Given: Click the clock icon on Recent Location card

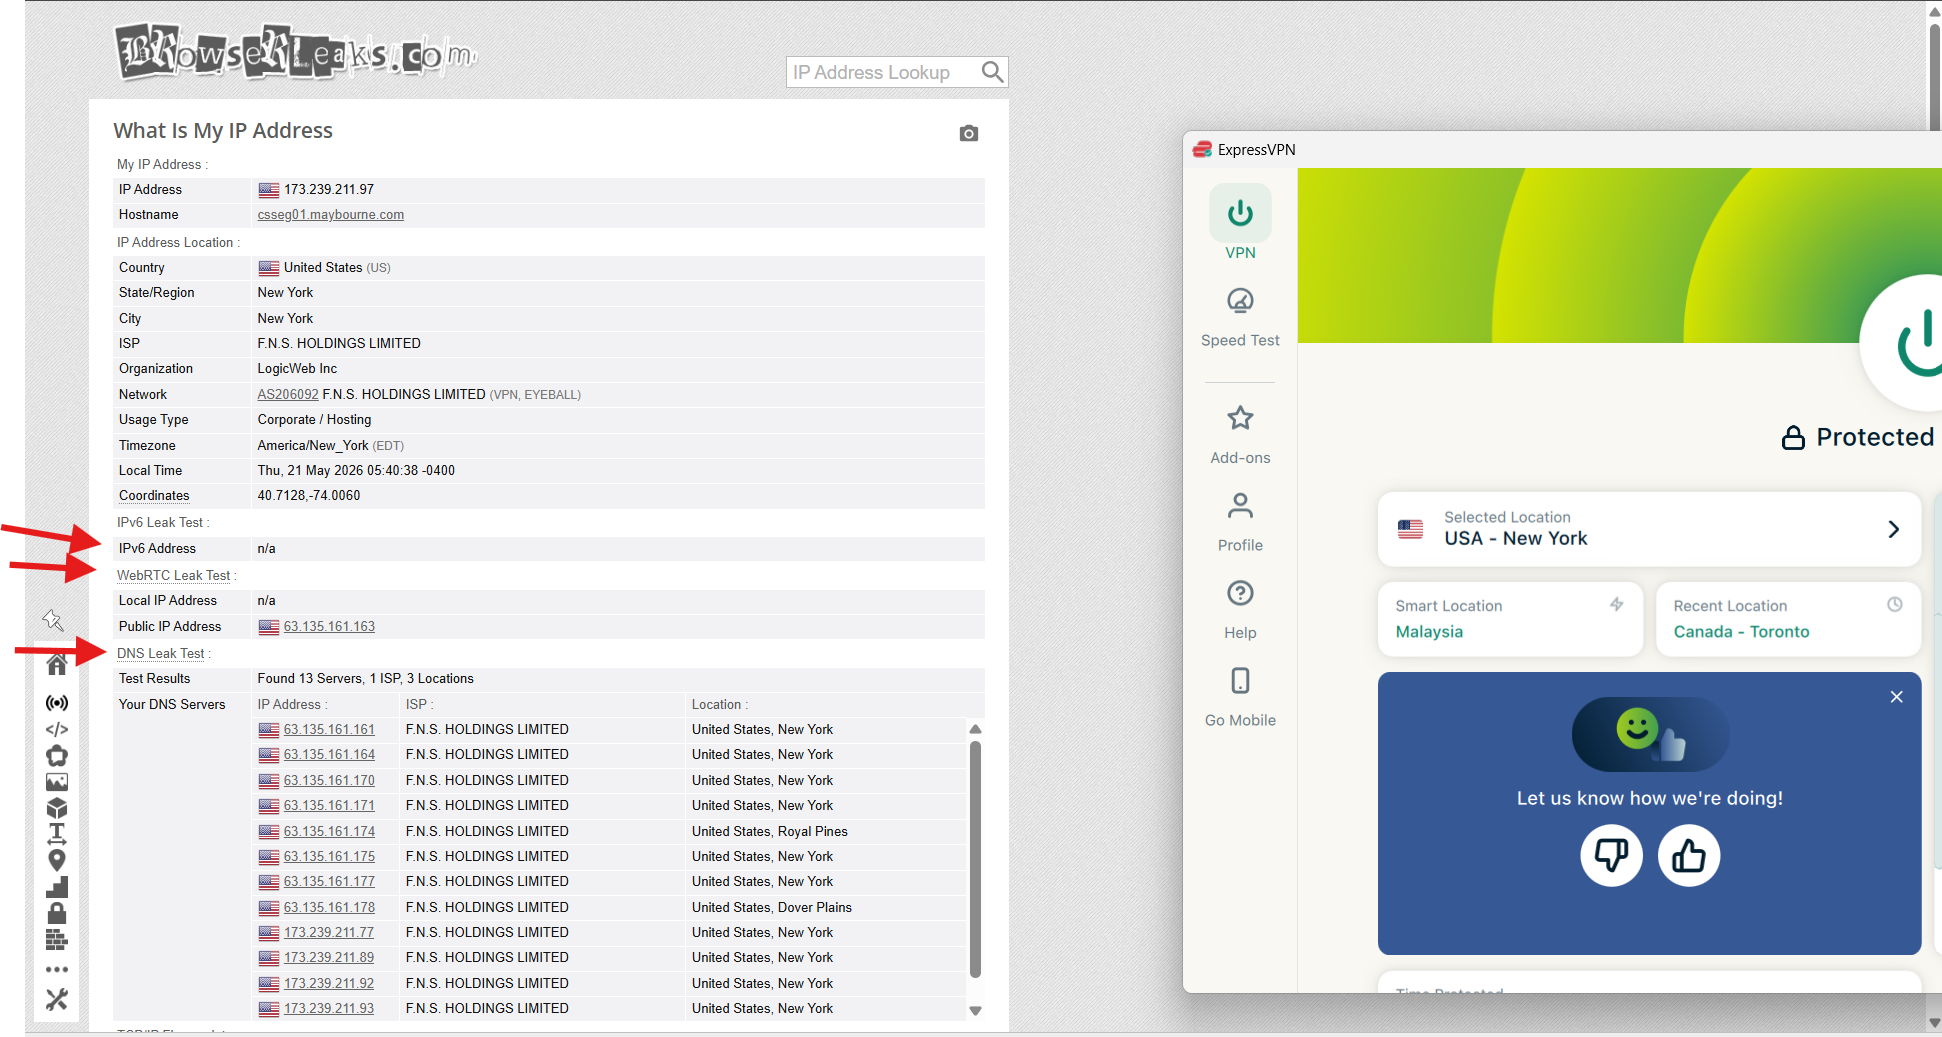Looking at the screenshot, I should tap(1894, 604).
